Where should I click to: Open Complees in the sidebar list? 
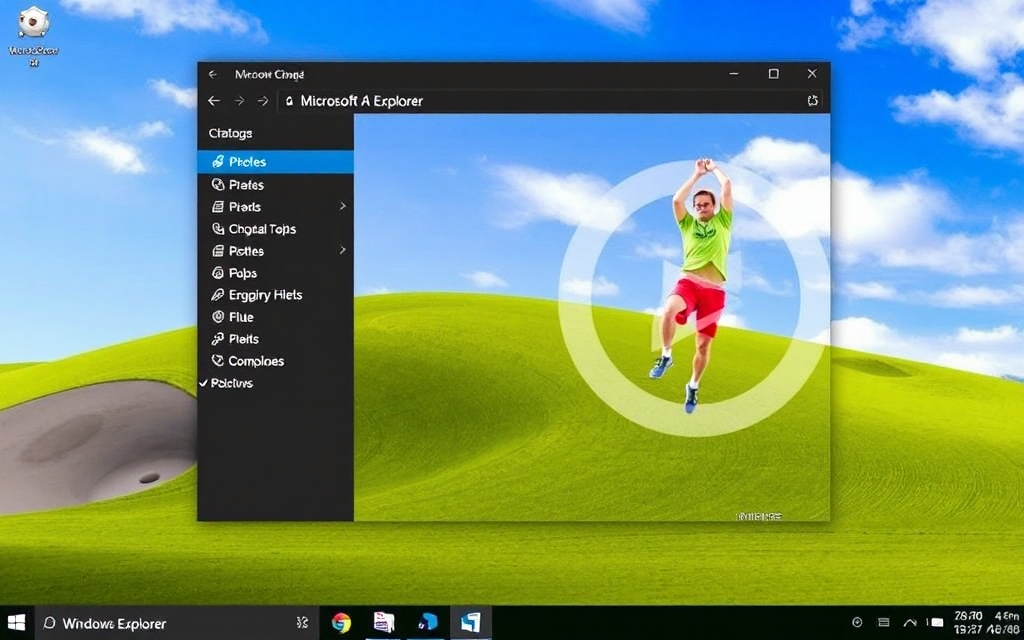[x=276, y=361]
